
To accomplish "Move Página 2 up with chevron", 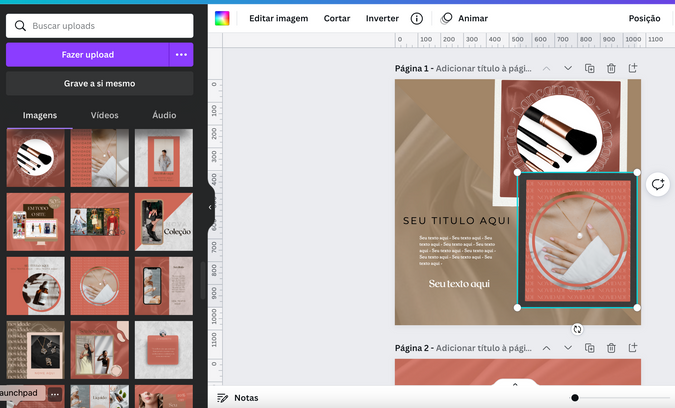I will 546,348.
